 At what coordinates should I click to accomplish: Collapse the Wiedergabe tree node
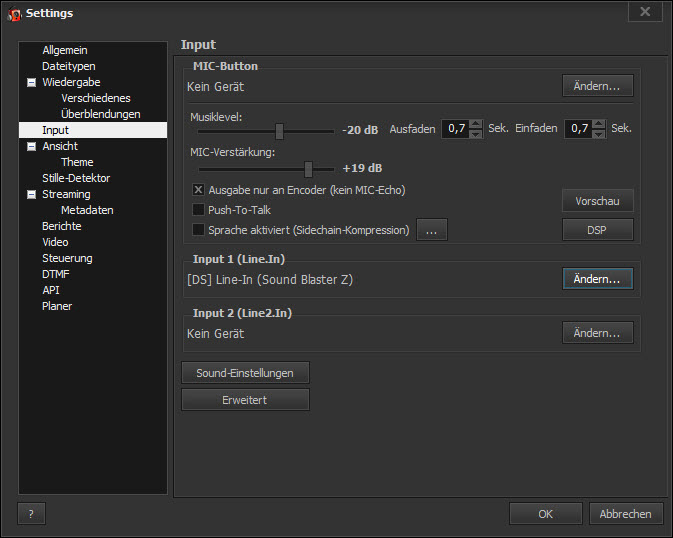[x=31, y=82]
